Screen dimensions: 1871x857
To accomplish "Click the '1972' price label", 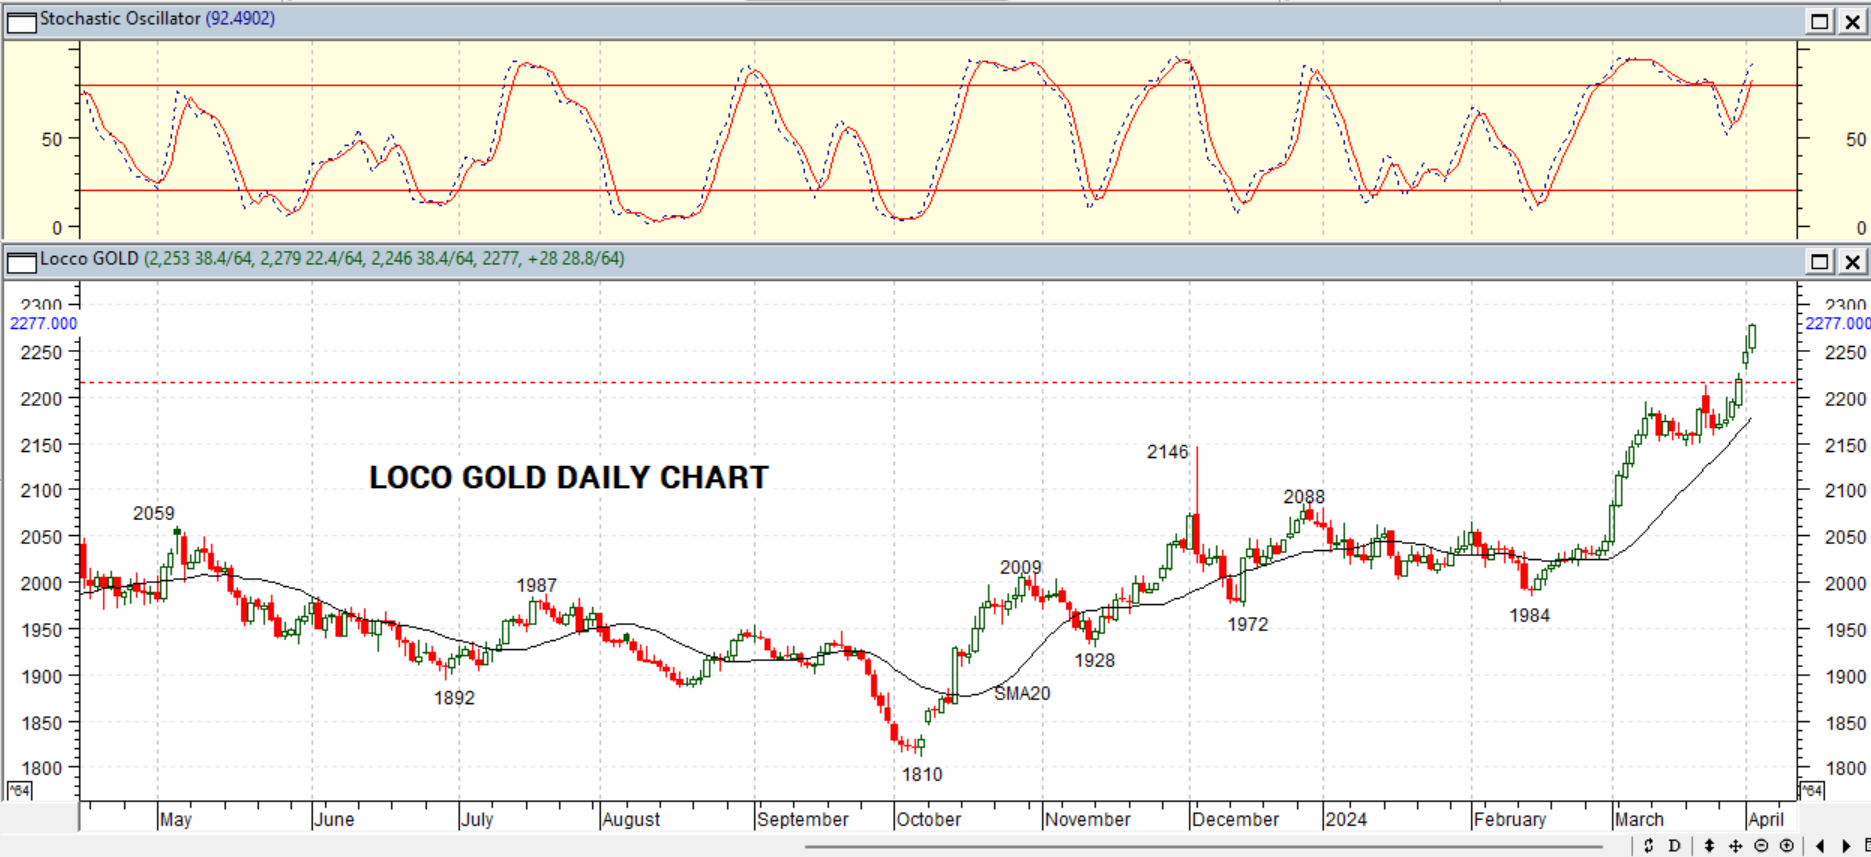I will [1248, 624].
